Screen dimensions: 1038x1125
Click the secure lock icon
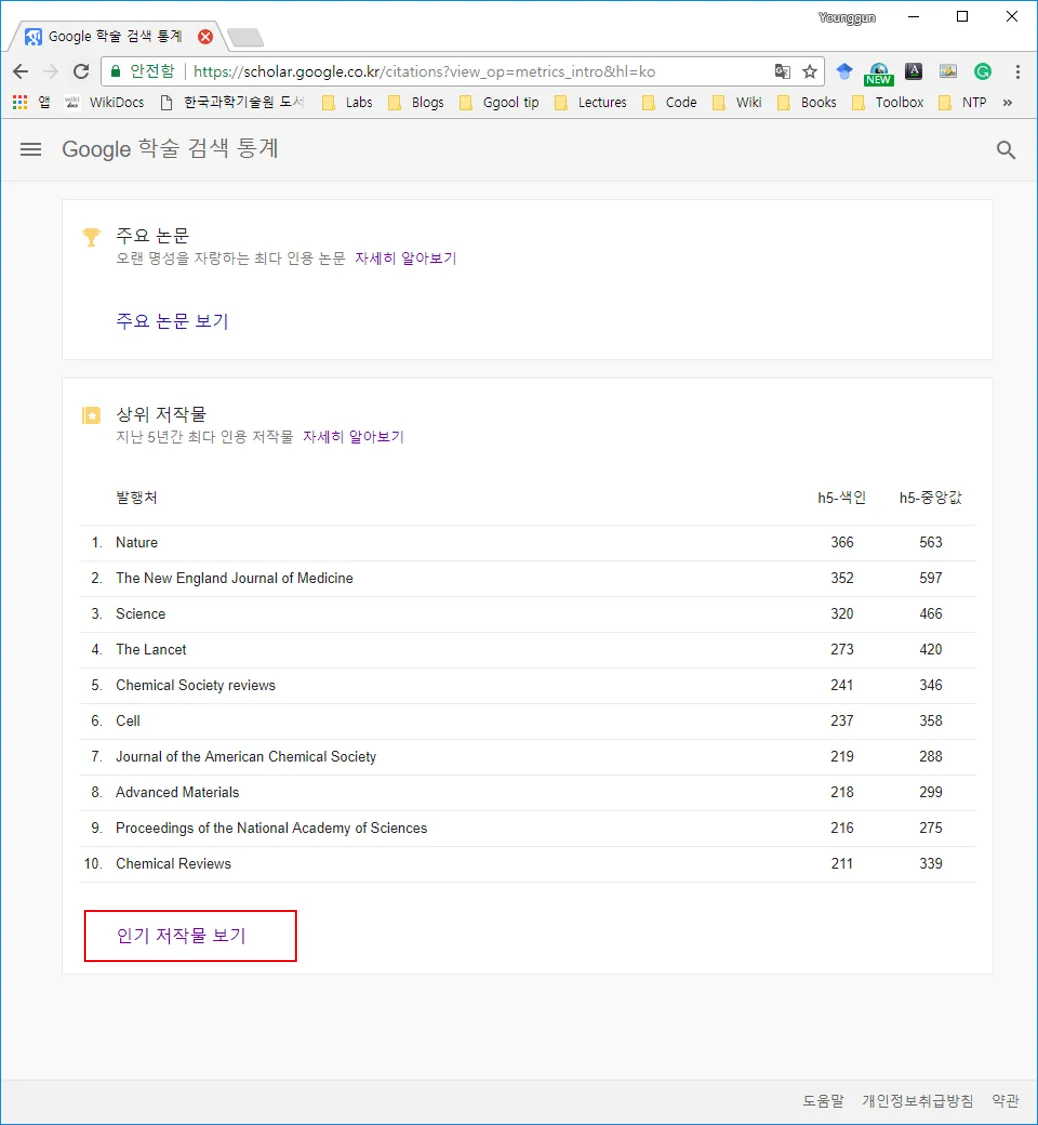pyautogui.click(x=115, y=71)
